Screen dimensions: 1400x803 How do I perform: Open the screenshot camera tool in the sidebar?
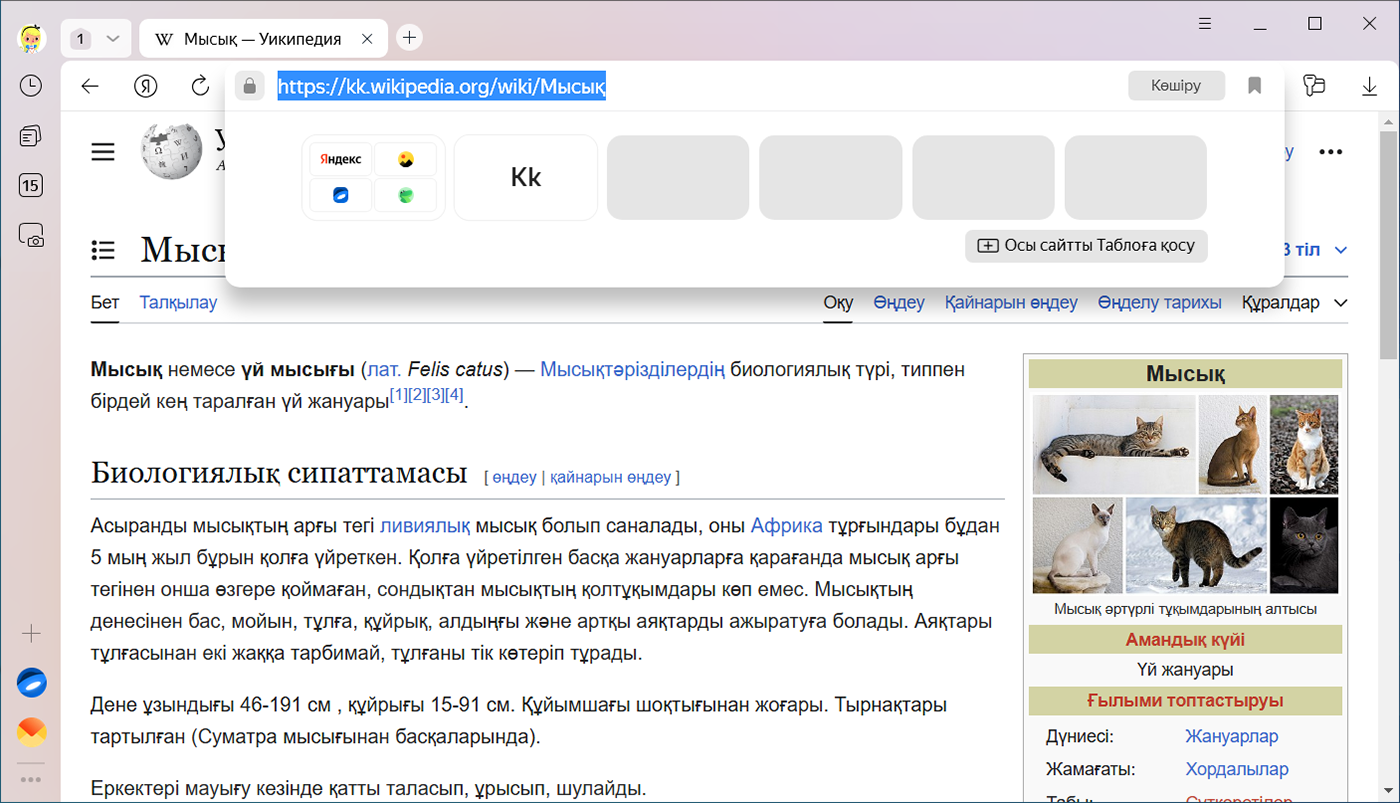pyautogui.click(x=31, y=236)
